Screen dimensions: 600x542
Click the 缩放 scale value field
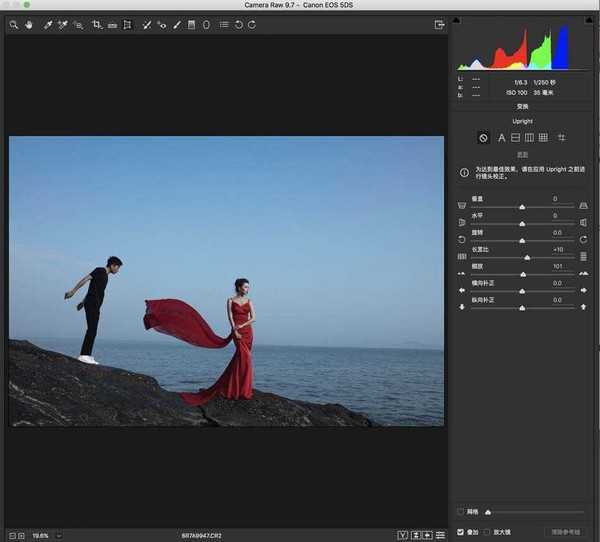pos(557,266)
